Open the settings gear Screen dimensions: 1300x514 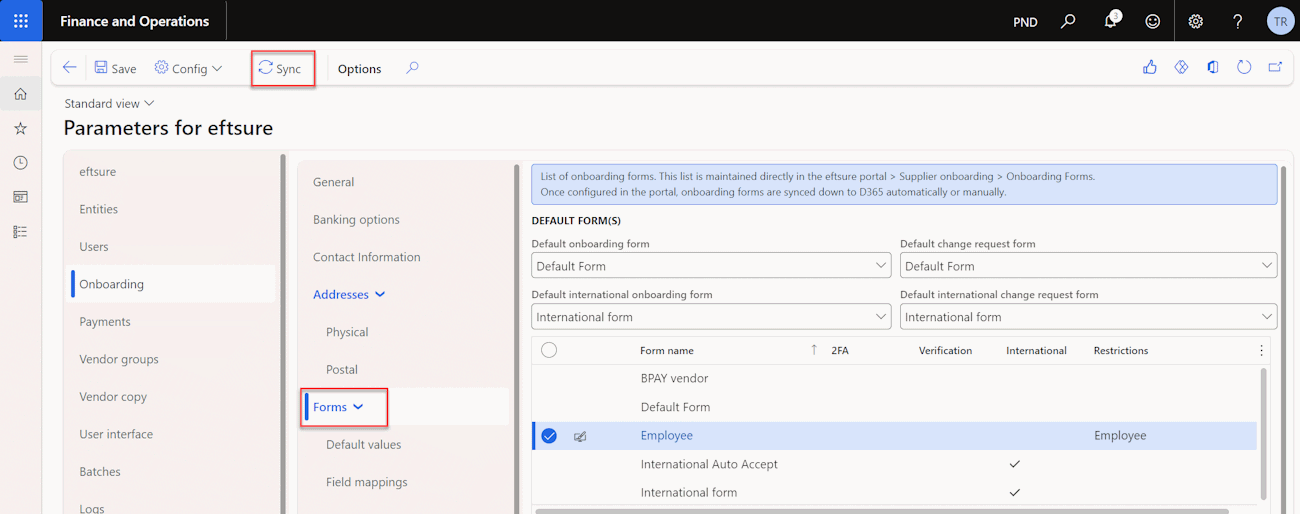click(1195, 21)
